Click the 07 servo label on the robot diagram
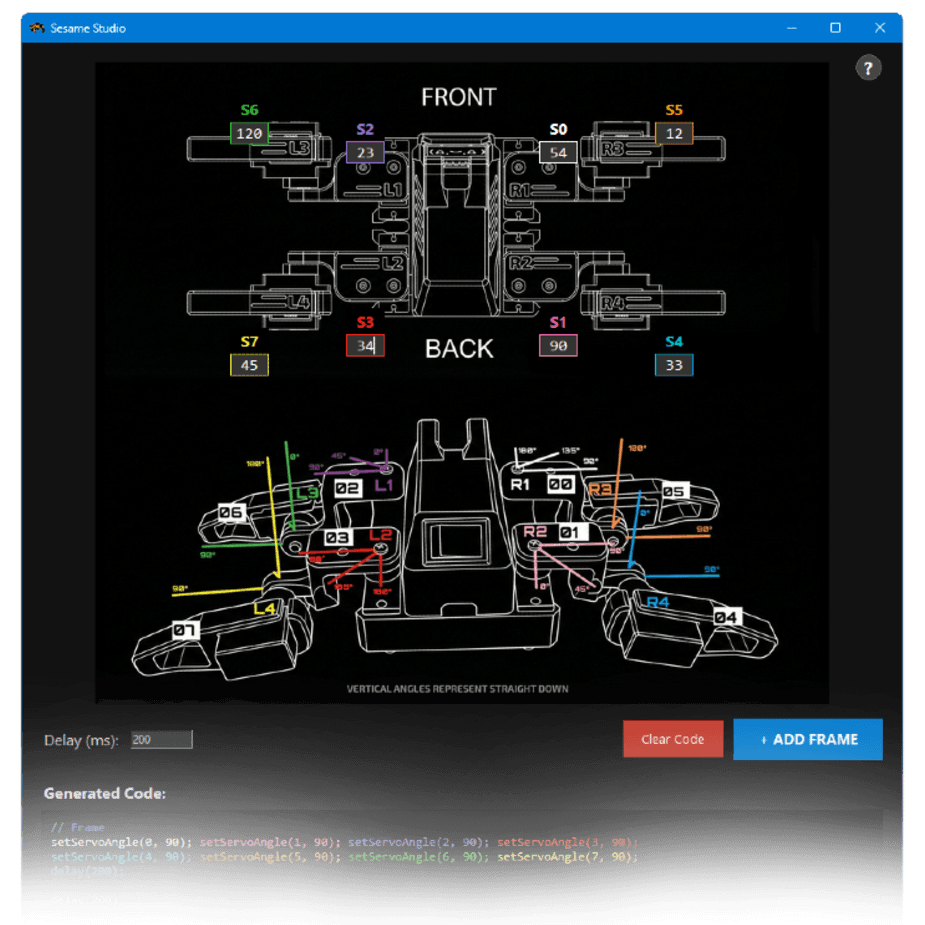The height and width of the screenshot is (925, 925). coord(185,631)
